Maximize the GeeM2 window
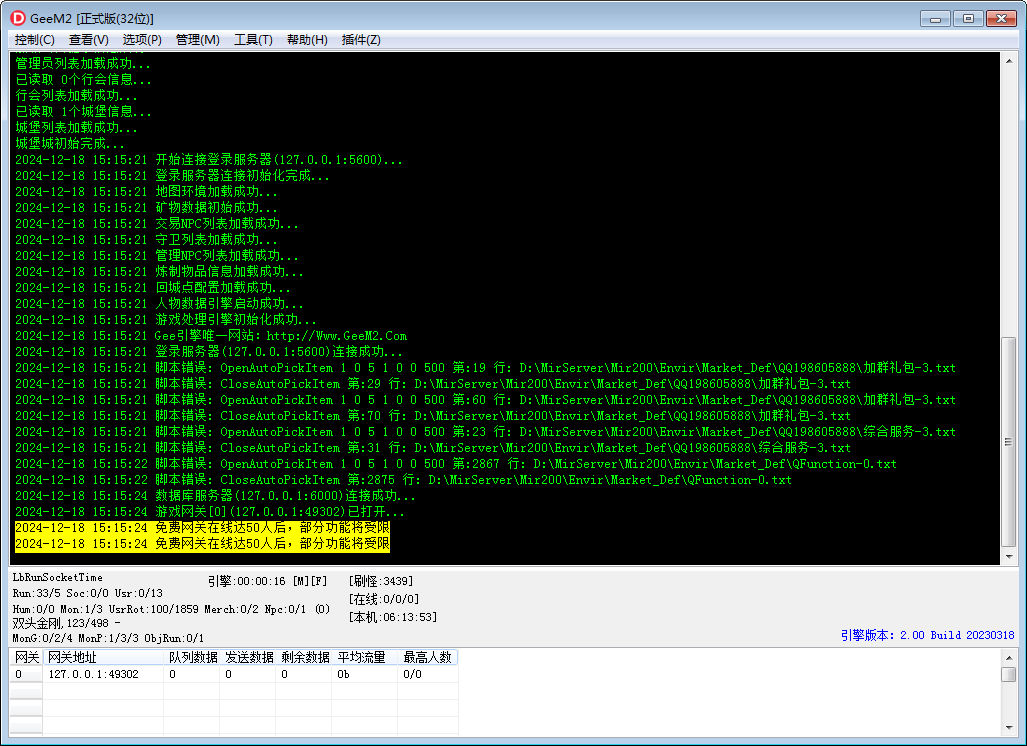 point(968,19)
